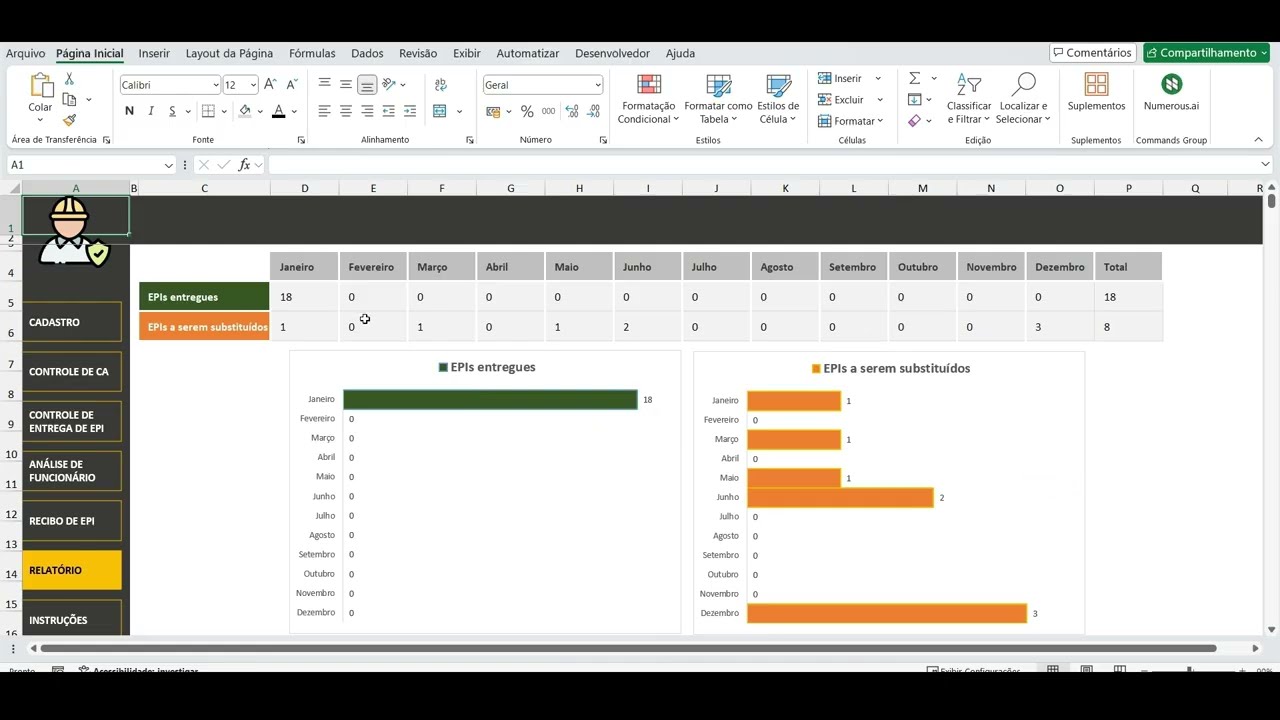Open Estilos de Célula gallery
1280x720 pixels.
(778, 99)
